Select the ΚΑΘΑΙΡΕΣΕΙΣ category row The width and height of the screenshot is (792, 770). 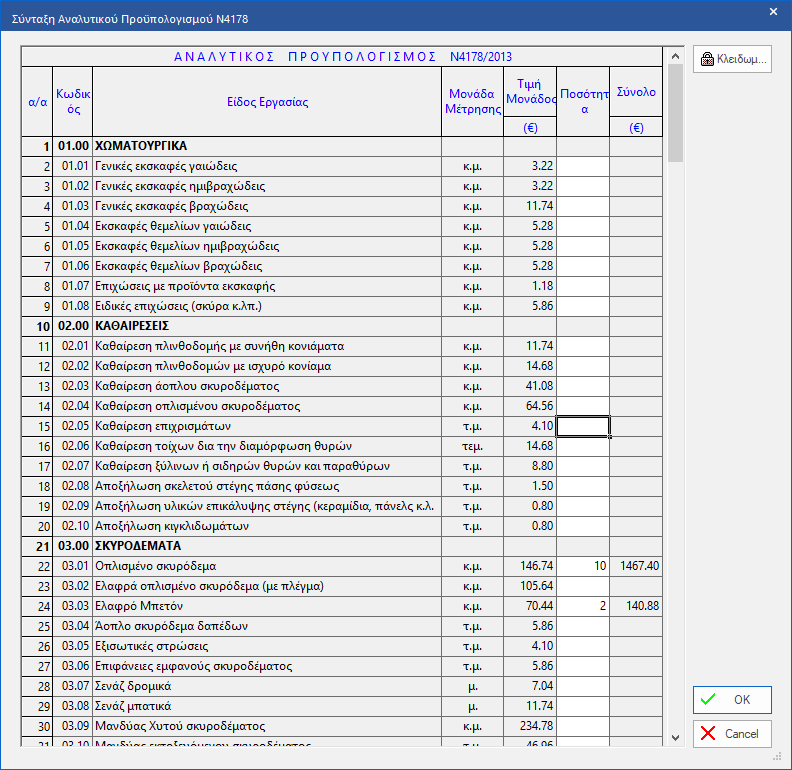266,326
